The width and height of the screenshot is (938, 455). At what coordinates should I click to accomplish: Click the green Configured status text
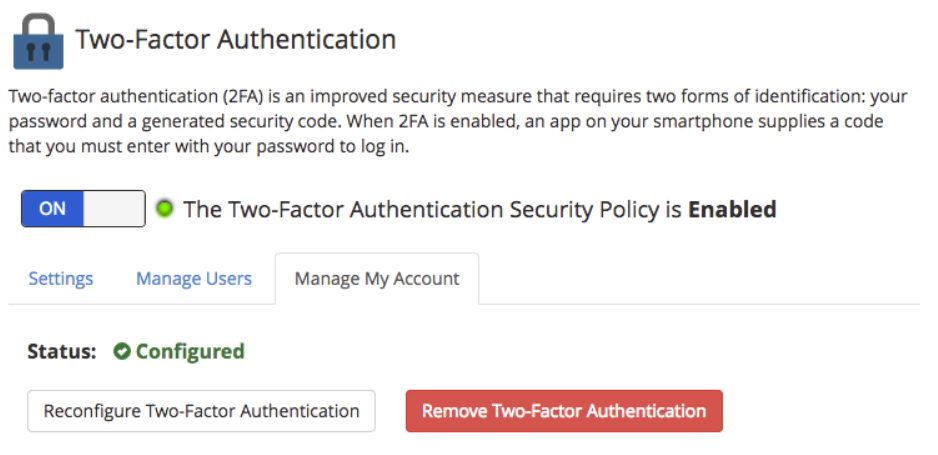pos(190,352)
